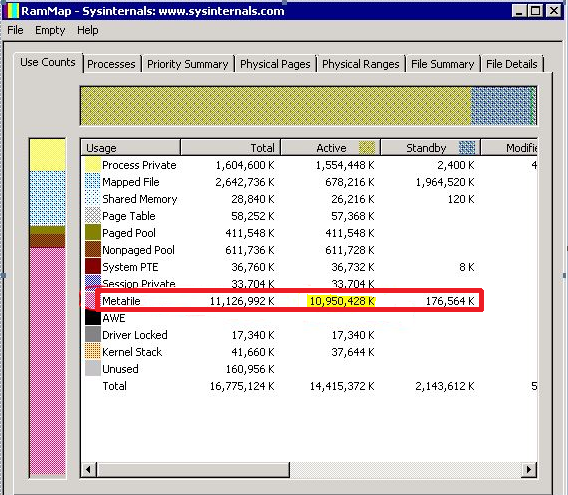Click the Kernel Stack orange swatch
This screenshot has width=568, height=495.
(93, 352)
